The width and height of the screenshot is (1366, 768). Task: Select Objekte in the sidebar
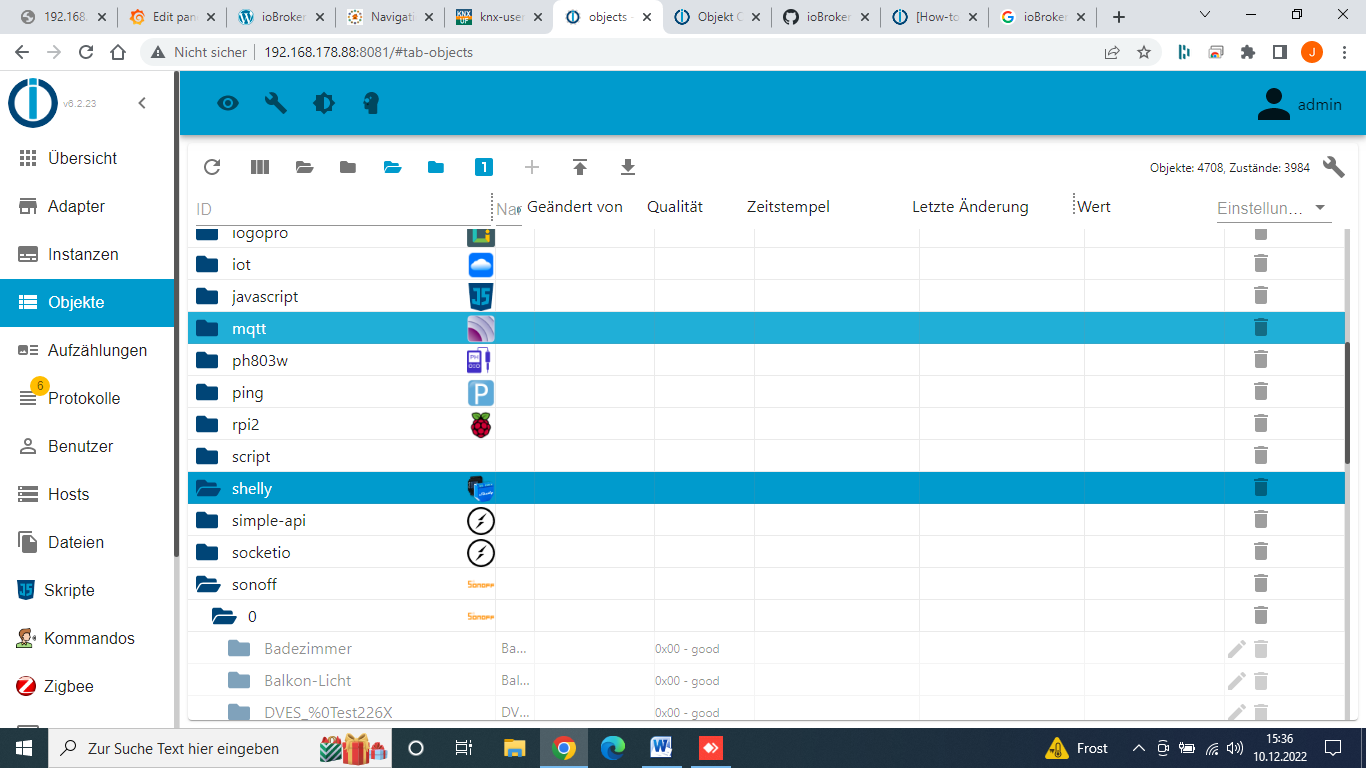coord(87,302)
